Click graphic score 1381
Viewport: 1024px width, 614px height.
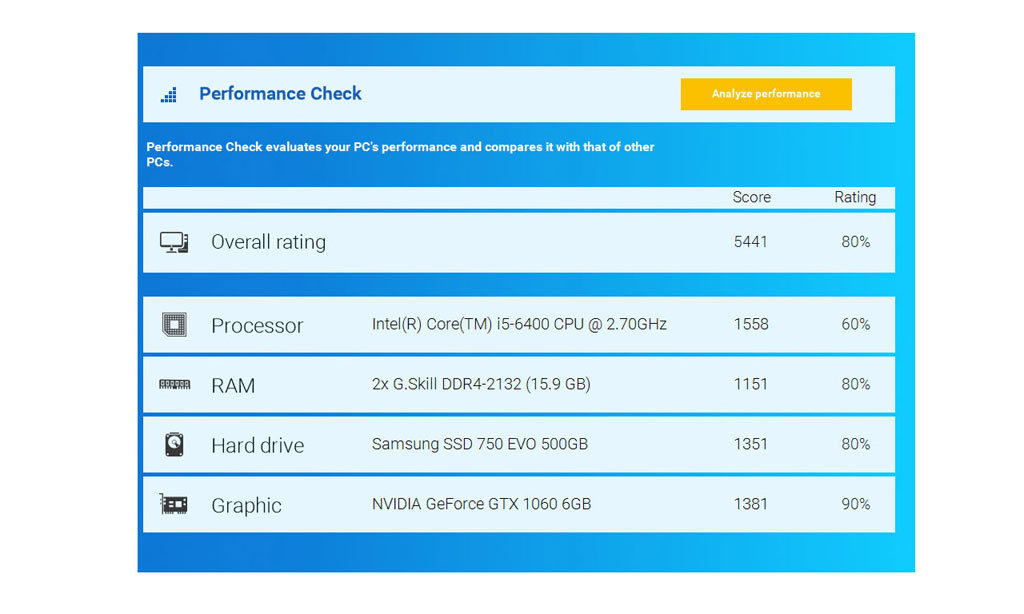click(x=750, y=504)
